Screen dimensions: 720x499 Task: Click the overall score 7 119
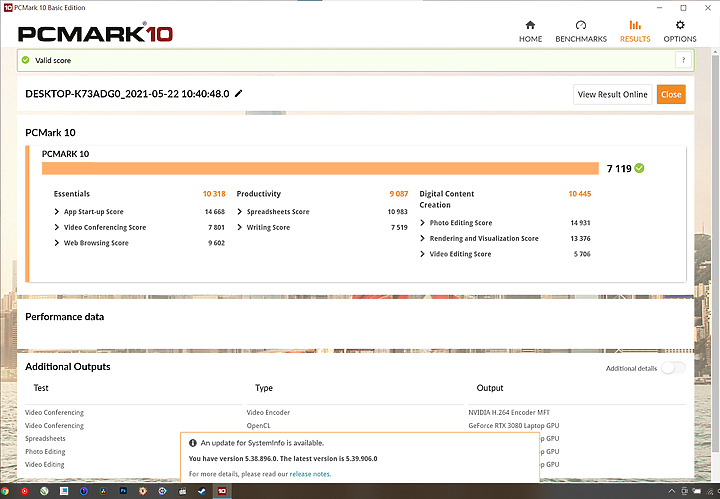[x=619, y=168]
